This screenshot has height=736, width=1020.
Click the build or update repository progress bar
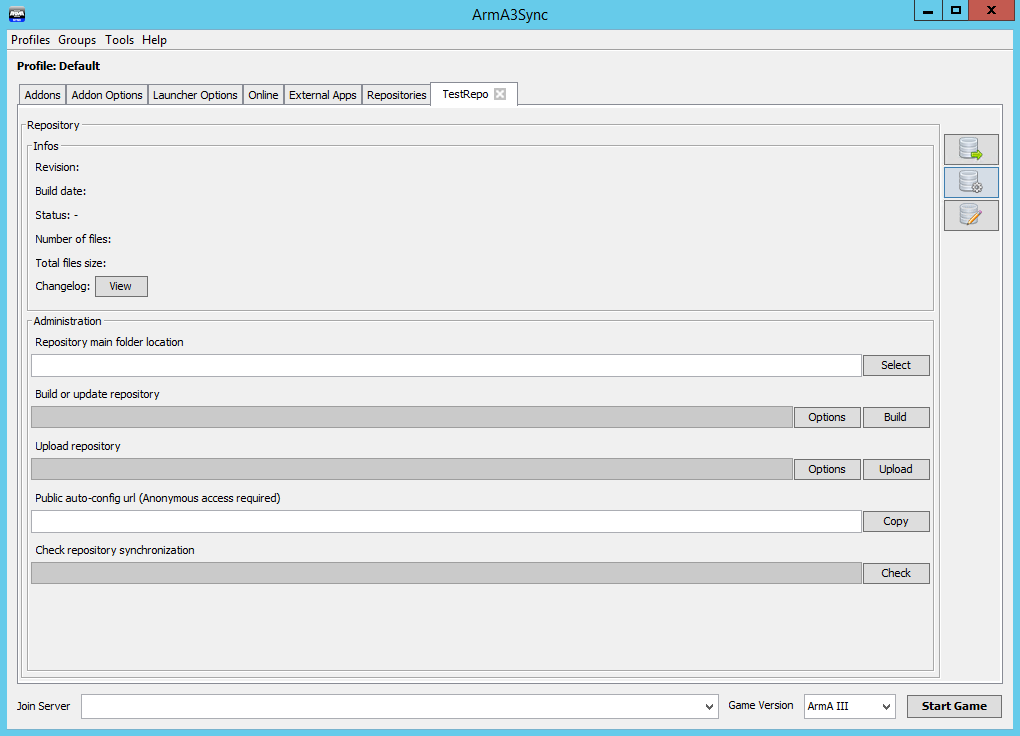point(412,417)
